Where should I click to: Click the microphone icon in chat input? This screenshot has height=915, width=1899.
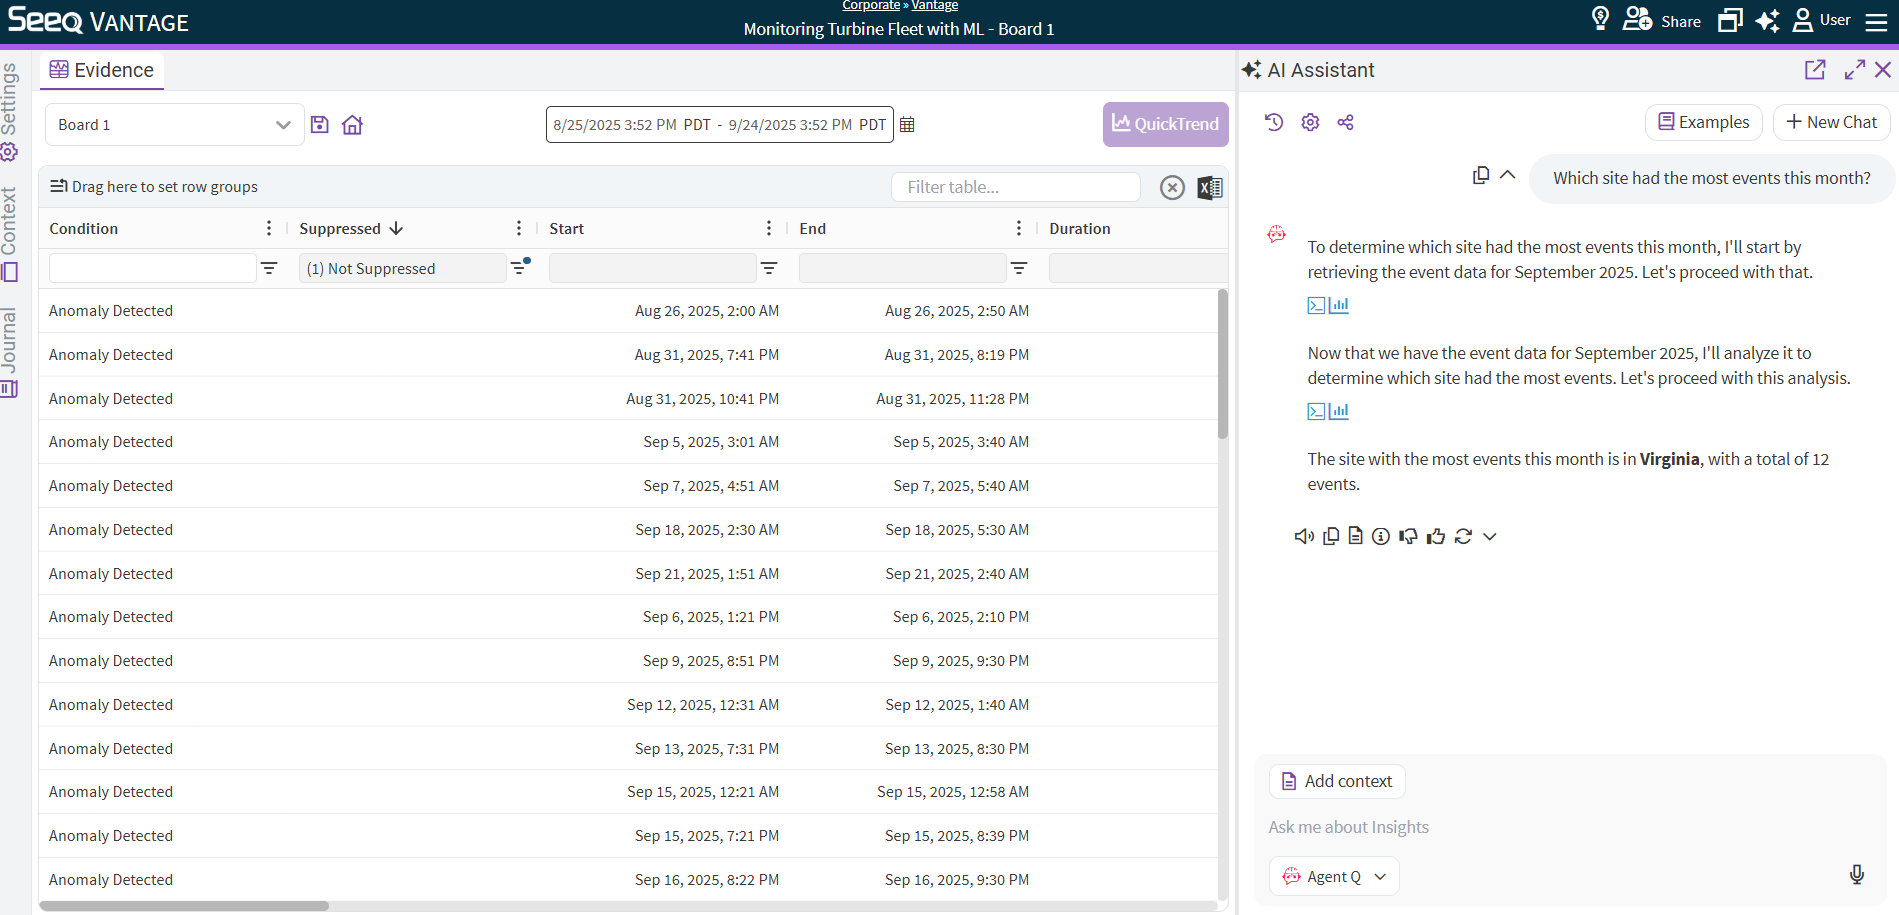coord(1856,875)
